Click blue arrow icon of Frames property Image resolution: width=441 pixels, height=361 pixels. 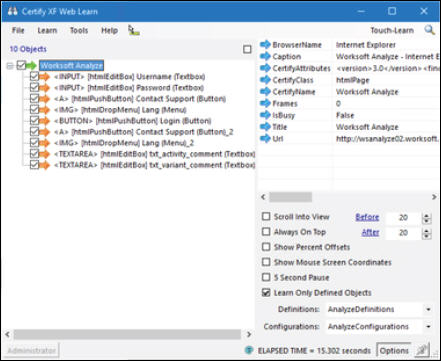(x=265, y=103)
